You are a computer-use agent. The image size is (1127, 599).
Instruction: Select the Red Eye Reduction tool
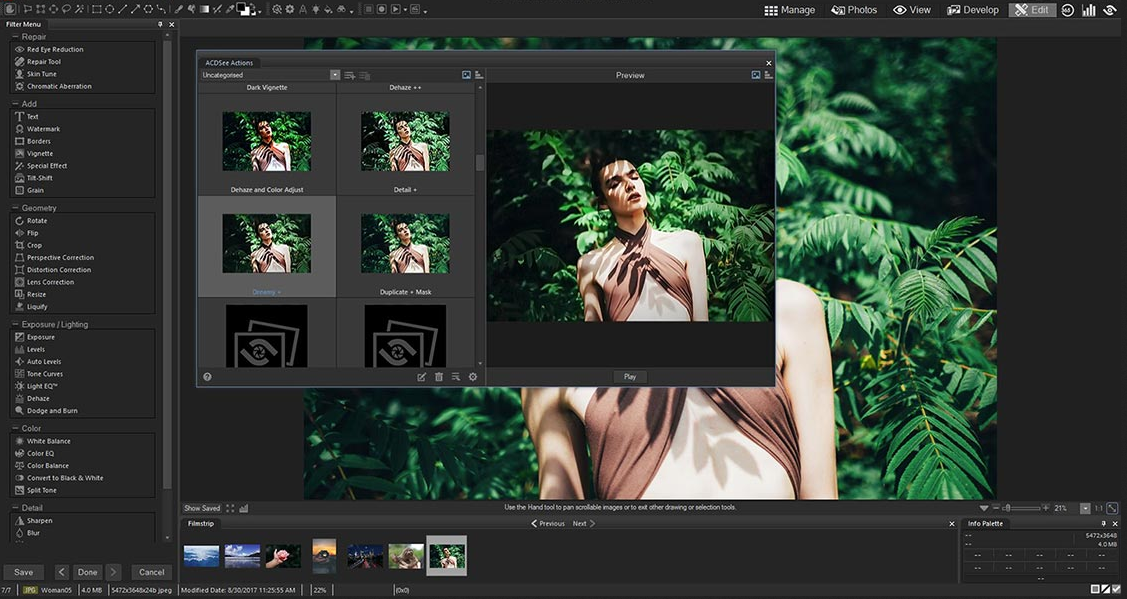55,49
